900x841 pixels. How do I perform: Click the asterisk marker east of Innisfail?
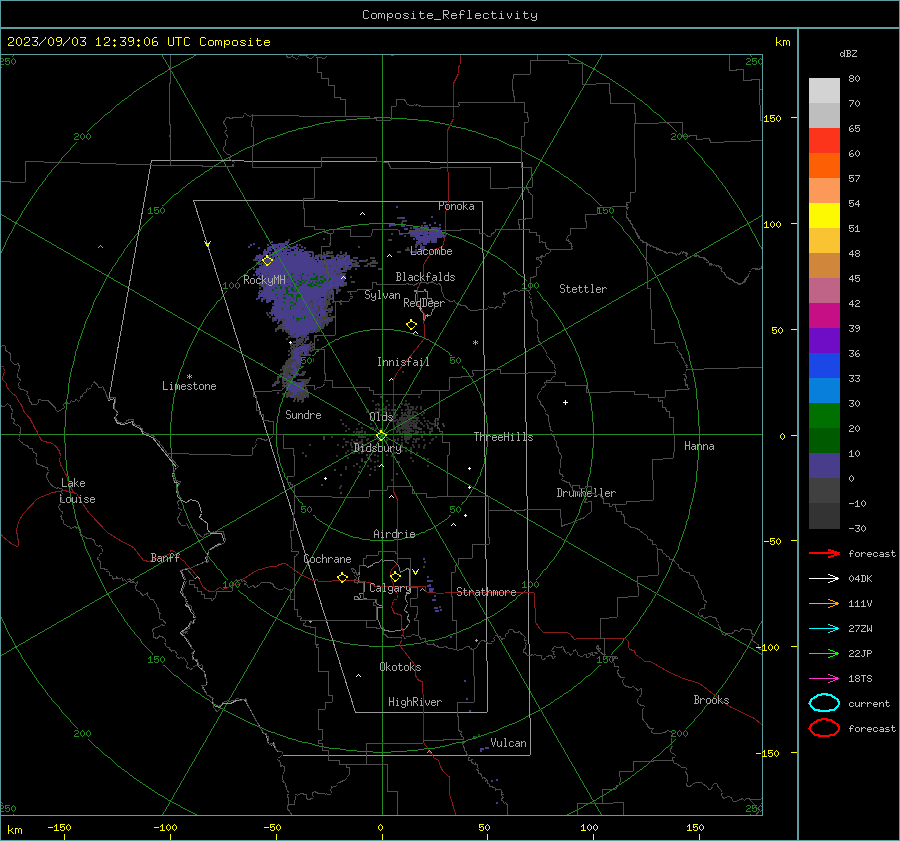click(475, 343)
